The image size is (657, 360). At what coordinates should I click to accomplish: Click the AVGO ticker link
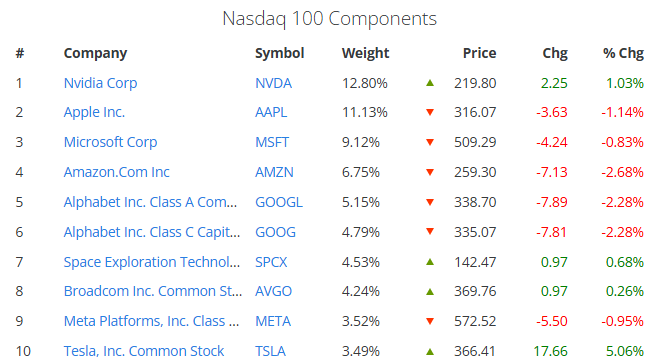click(x=273, y=291)
